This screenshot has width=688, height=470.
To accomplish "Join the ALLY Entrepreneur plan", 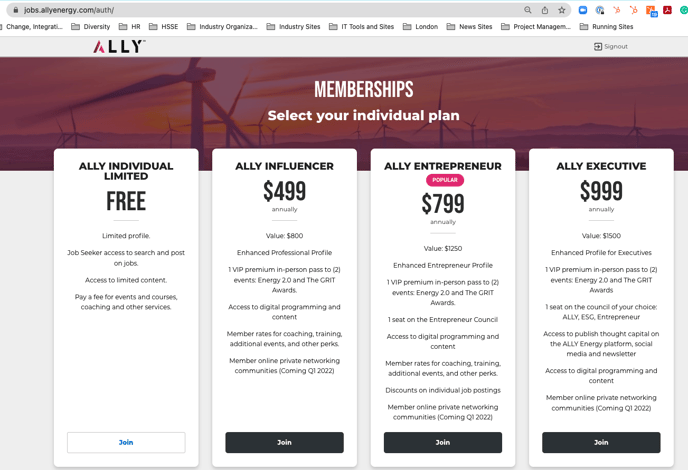I will (x=443, y=442).
